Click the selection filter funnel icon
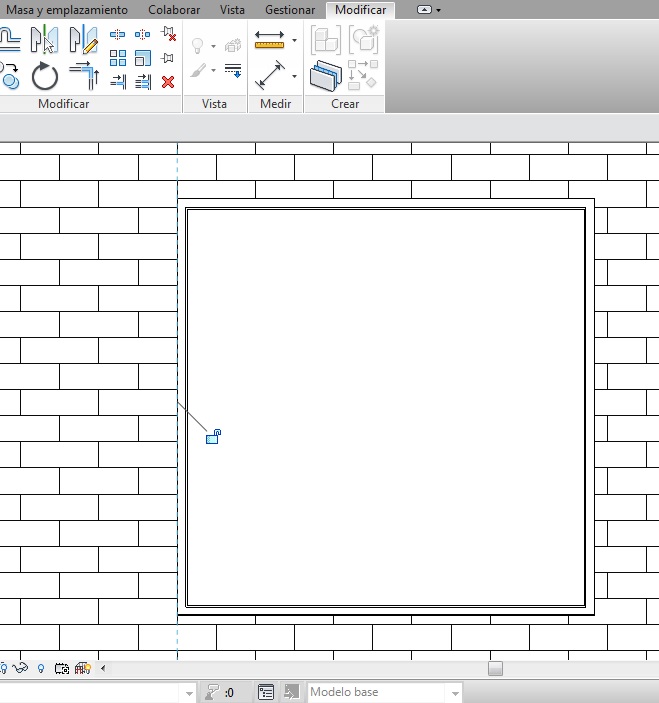The width and height of the screenshot is (659, 703). pos(212,692)
